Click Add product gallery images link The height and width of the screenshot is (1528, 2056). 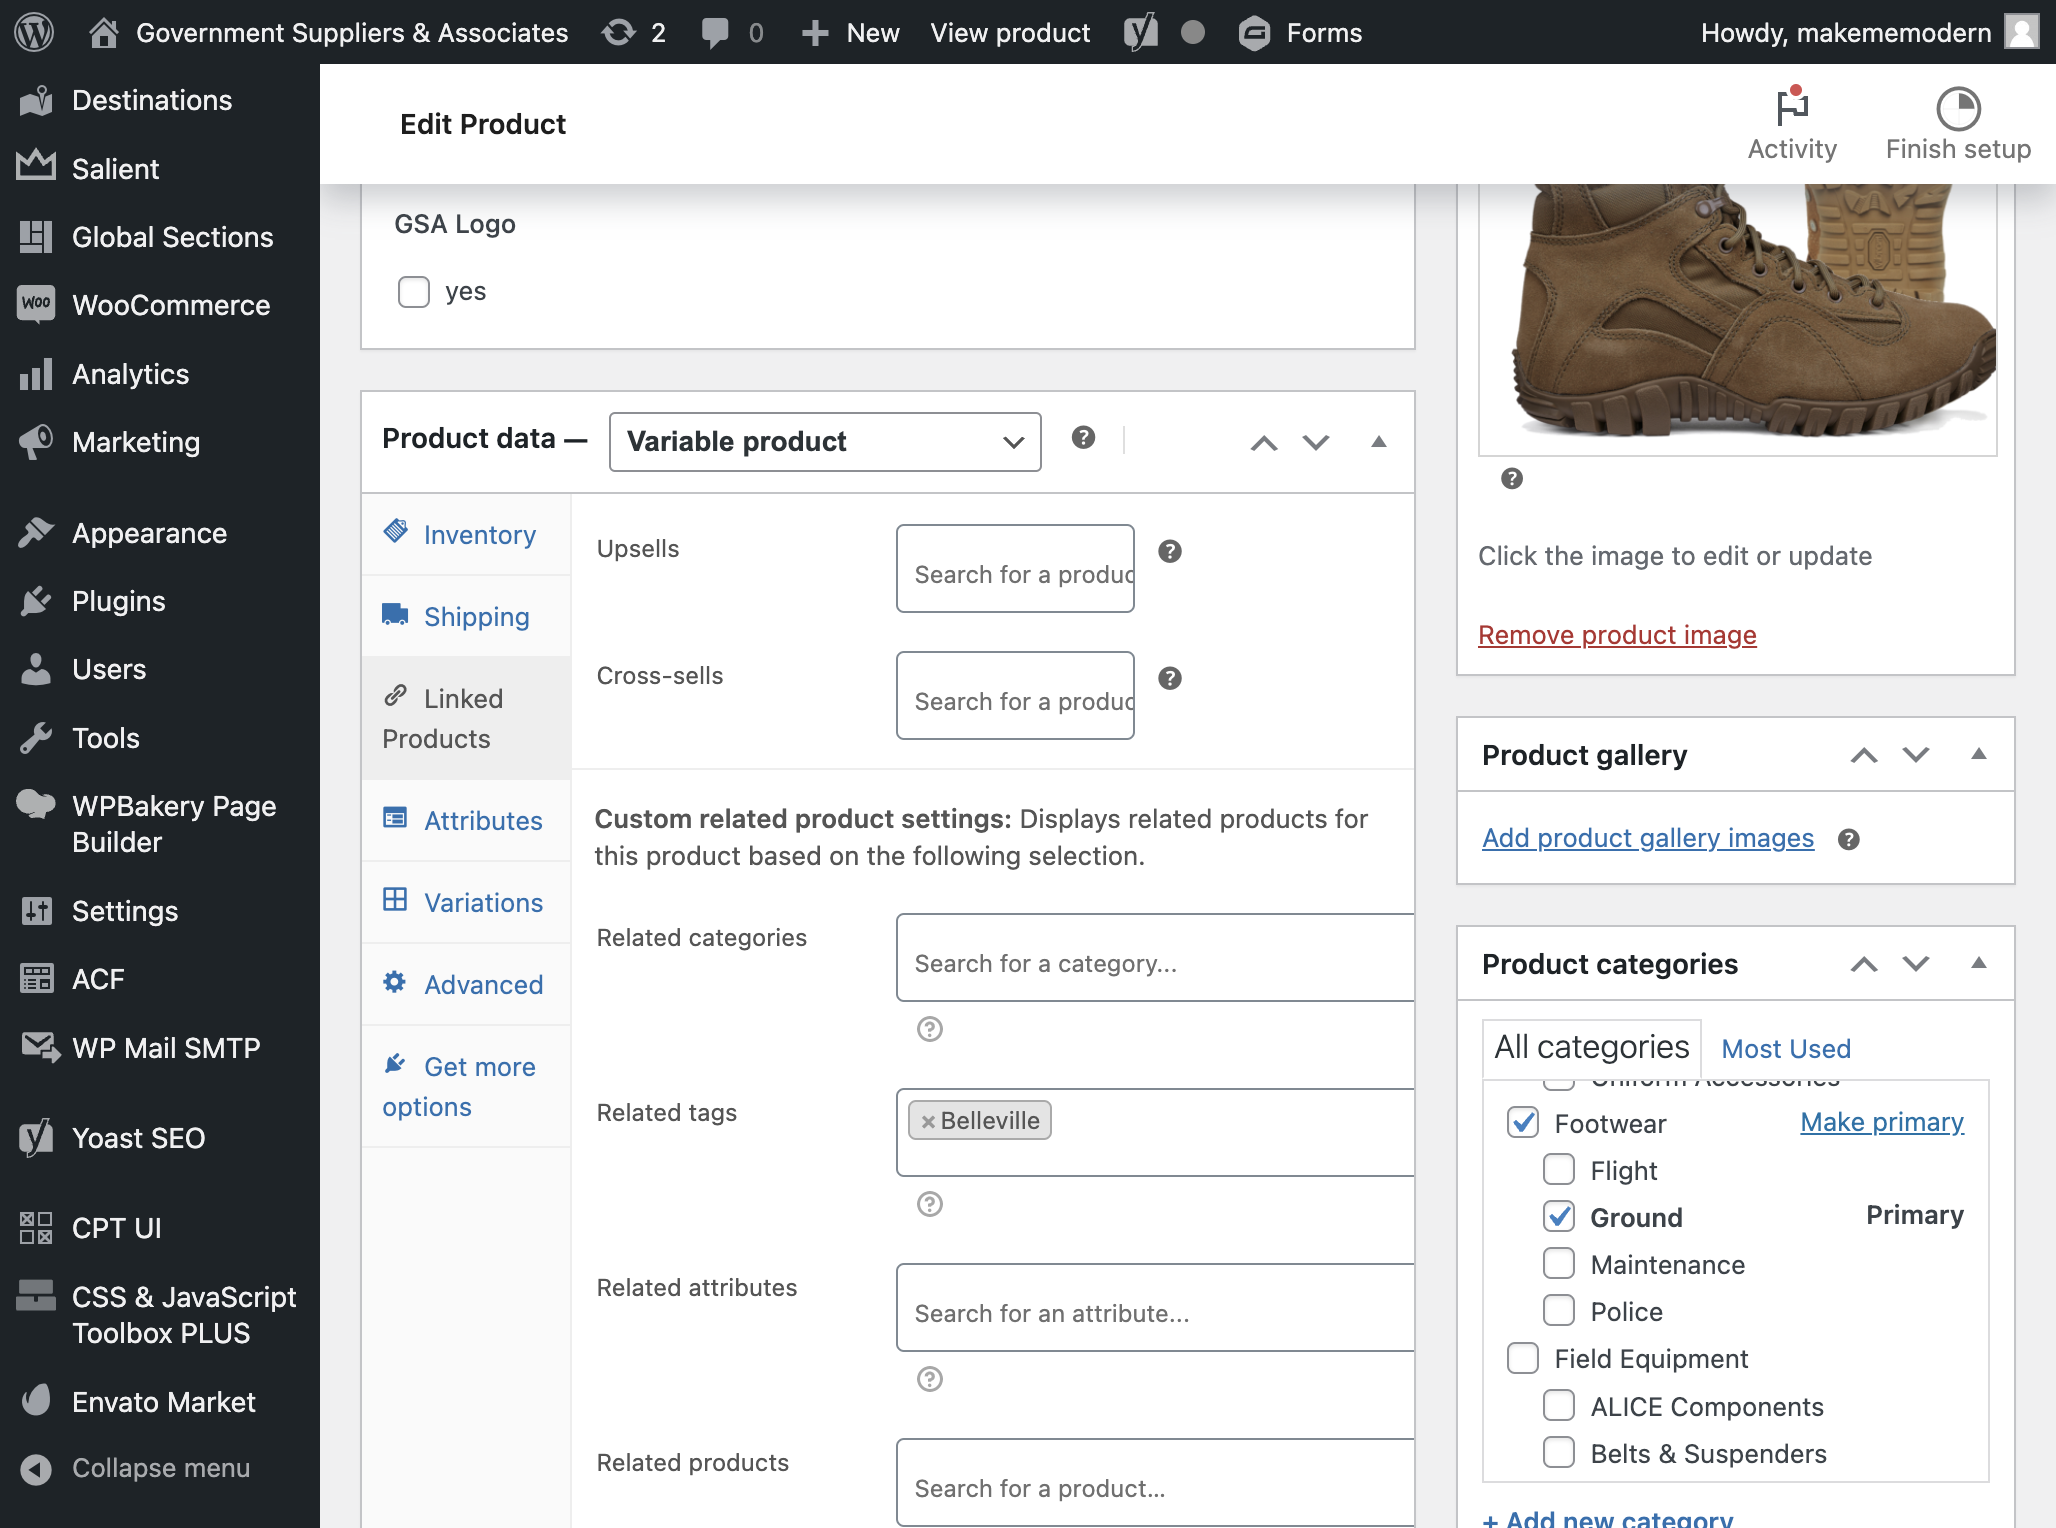coord(1648,838)
